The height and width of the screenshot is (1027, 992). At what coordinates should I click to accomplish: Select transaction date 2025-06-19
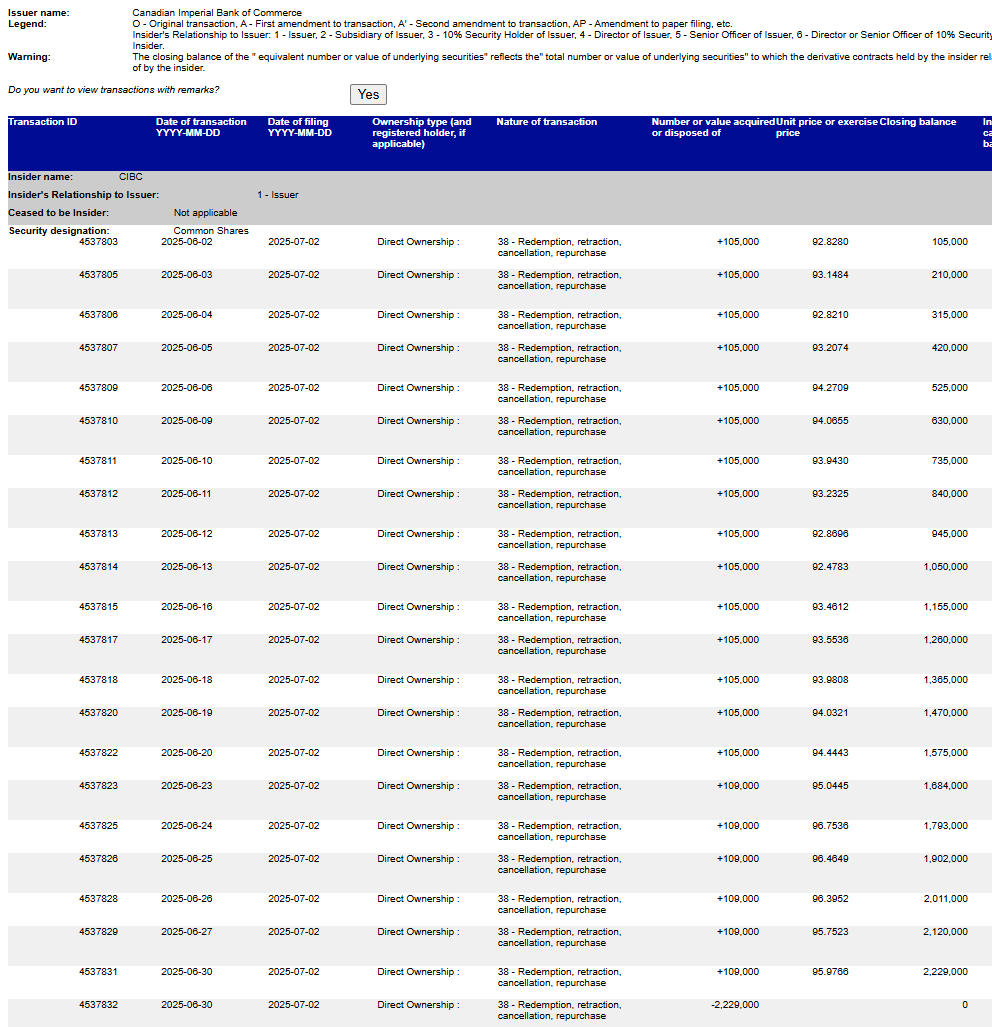[x=187, y=713]
